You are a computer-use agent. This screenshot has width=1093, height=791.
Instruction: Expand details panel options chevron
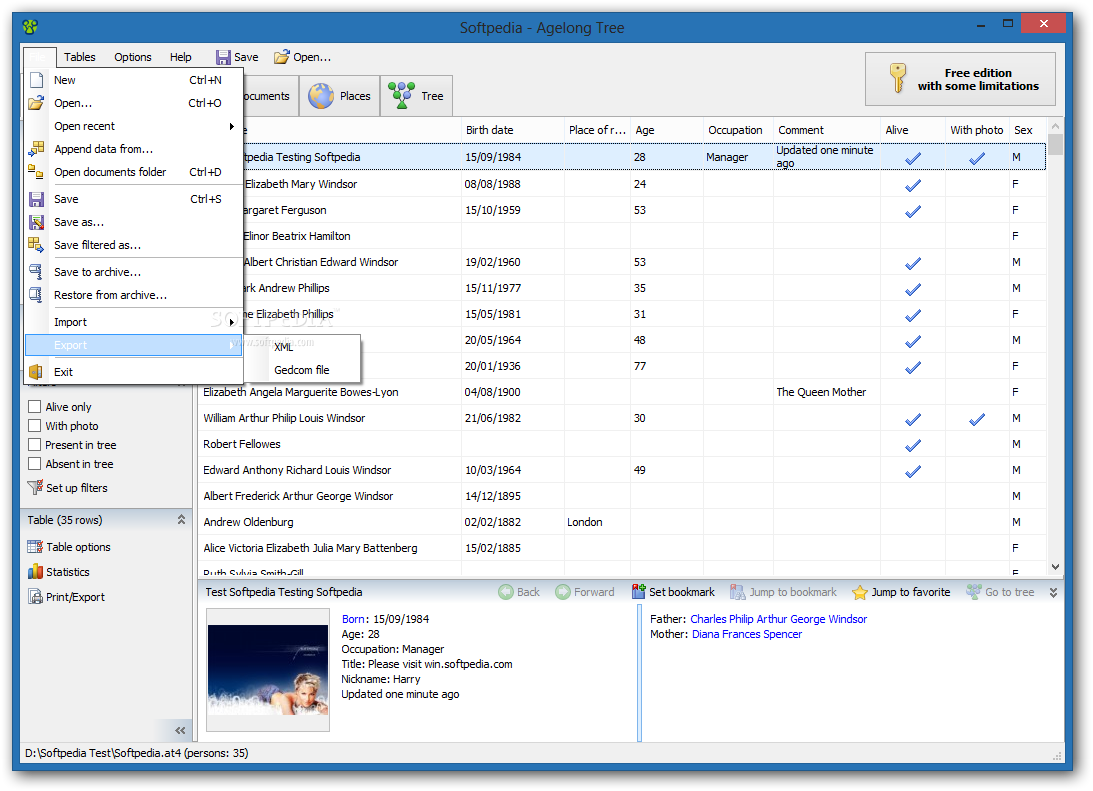(x=1053, y=592)
